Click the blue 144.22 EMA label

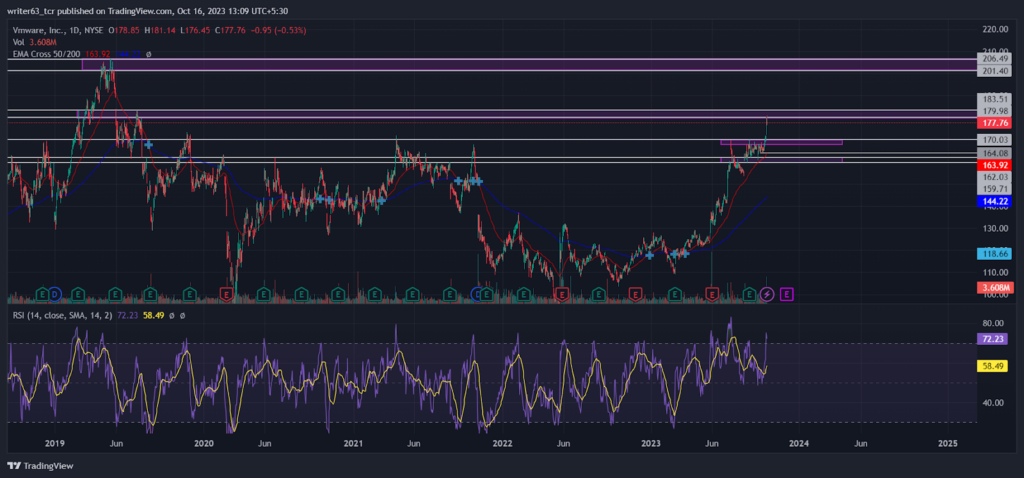[994, 202]
